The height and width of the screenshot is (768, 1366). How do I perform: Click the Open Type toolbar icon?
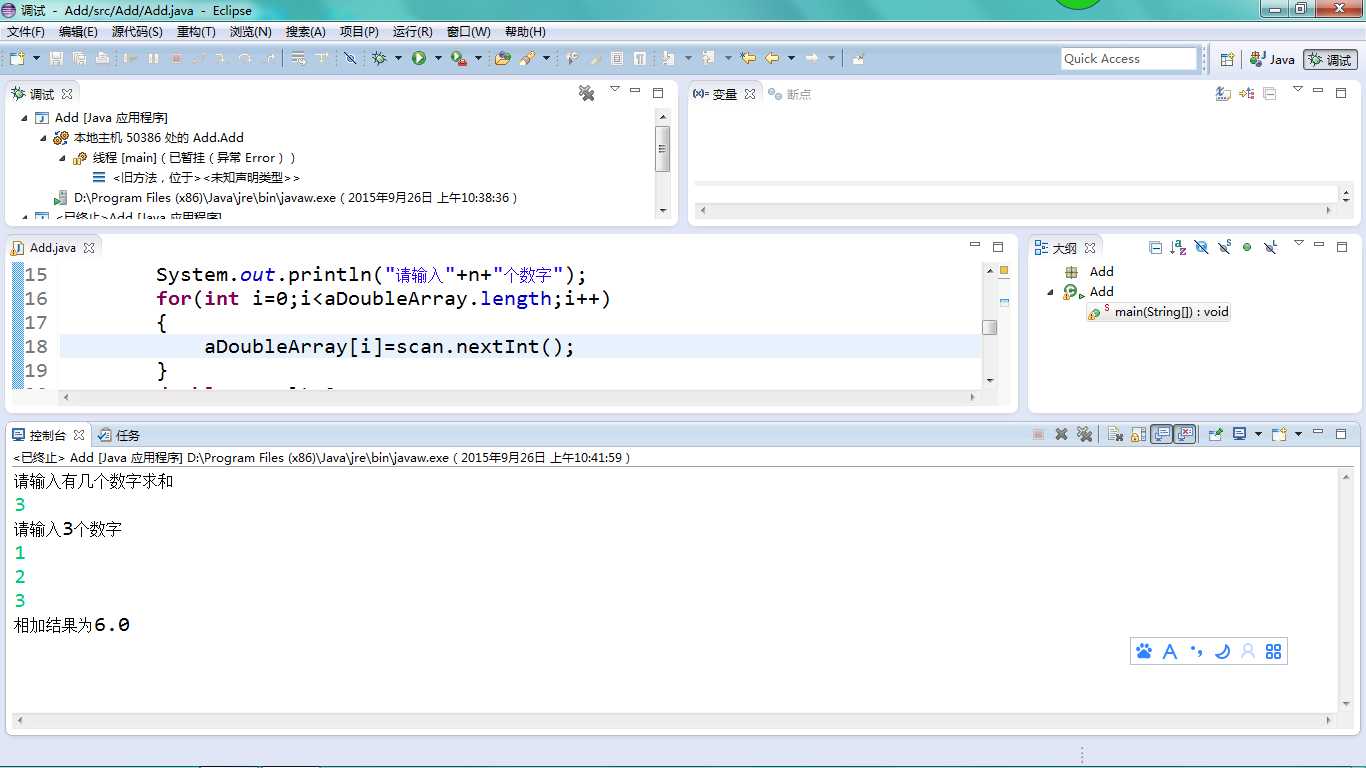502,58
